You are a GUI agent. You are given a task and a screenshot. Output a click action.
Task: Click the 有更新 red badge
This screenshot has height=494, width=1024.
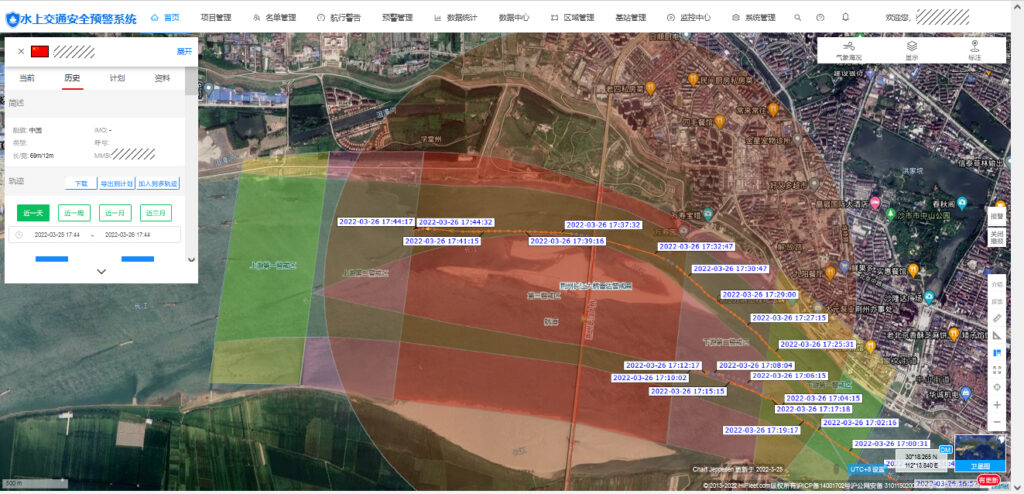coord(988,480)
